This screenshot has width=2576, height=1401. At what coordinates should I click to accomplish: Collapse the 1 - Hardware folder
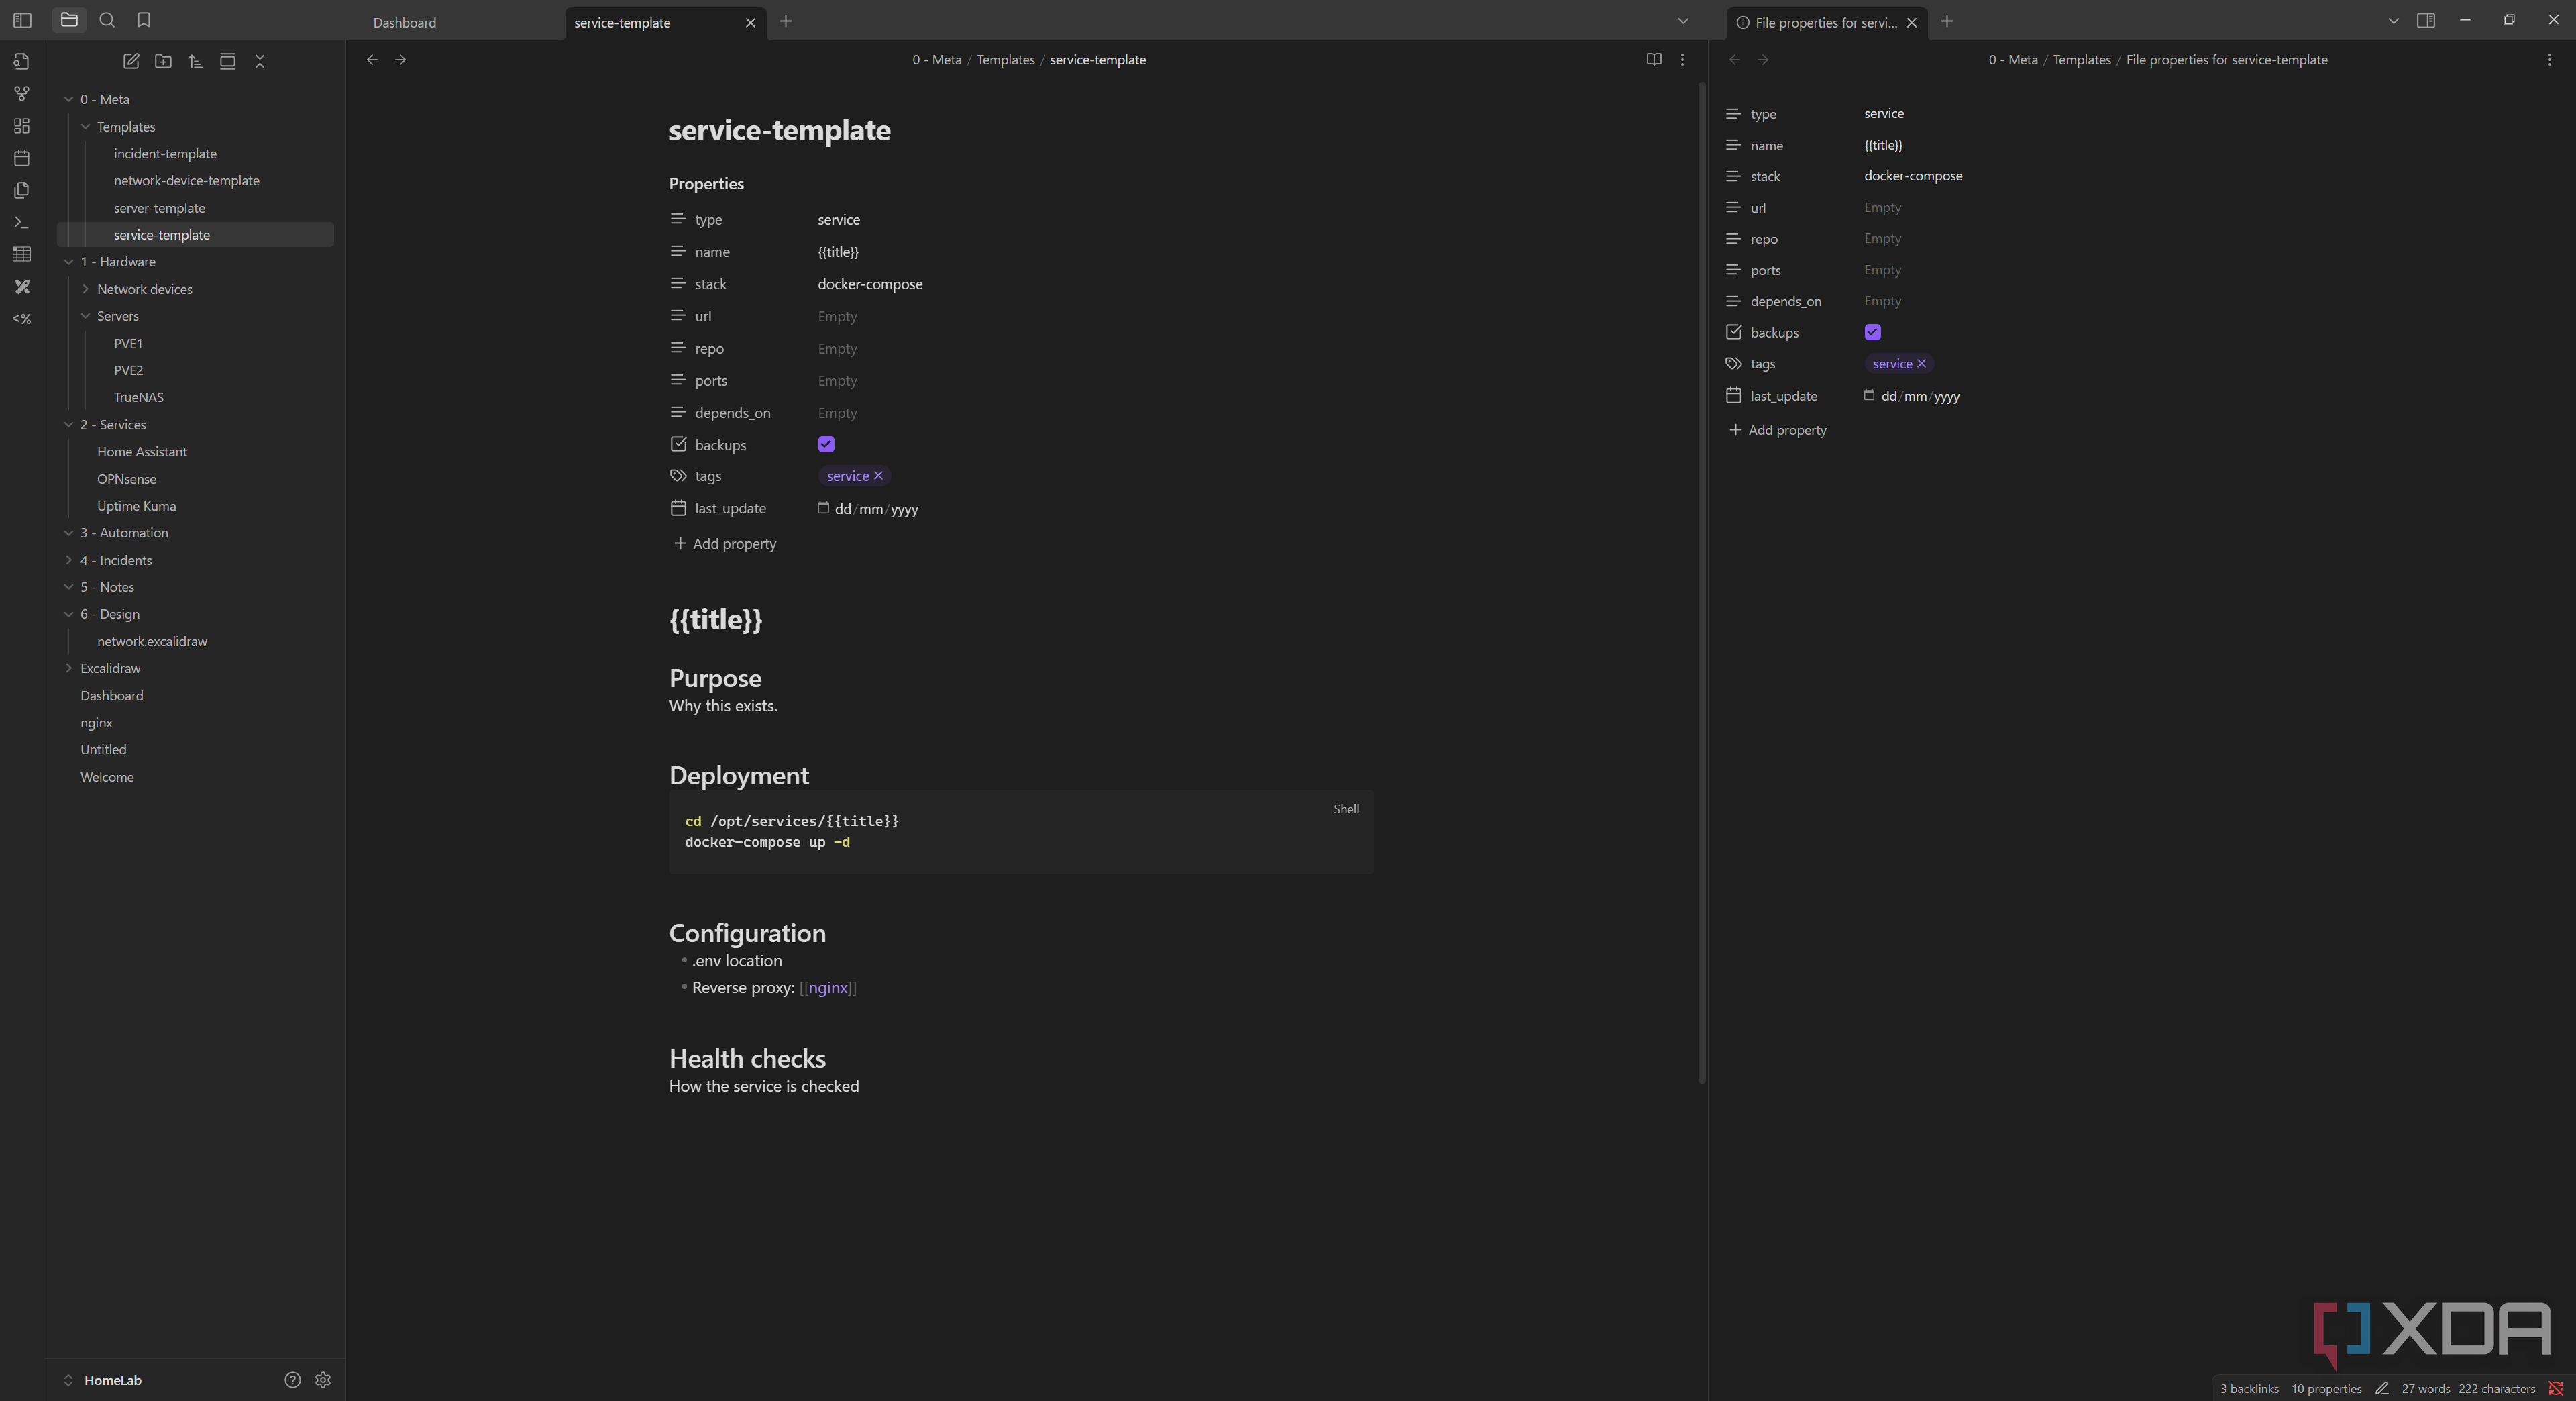coord(69,262)
